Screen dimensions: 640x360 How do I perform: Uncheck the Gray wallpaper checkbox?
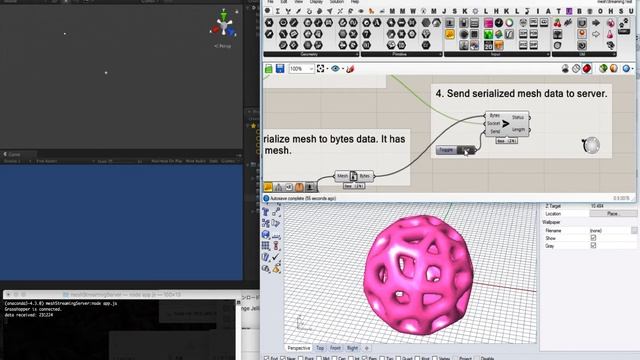[x=593, y=246]
